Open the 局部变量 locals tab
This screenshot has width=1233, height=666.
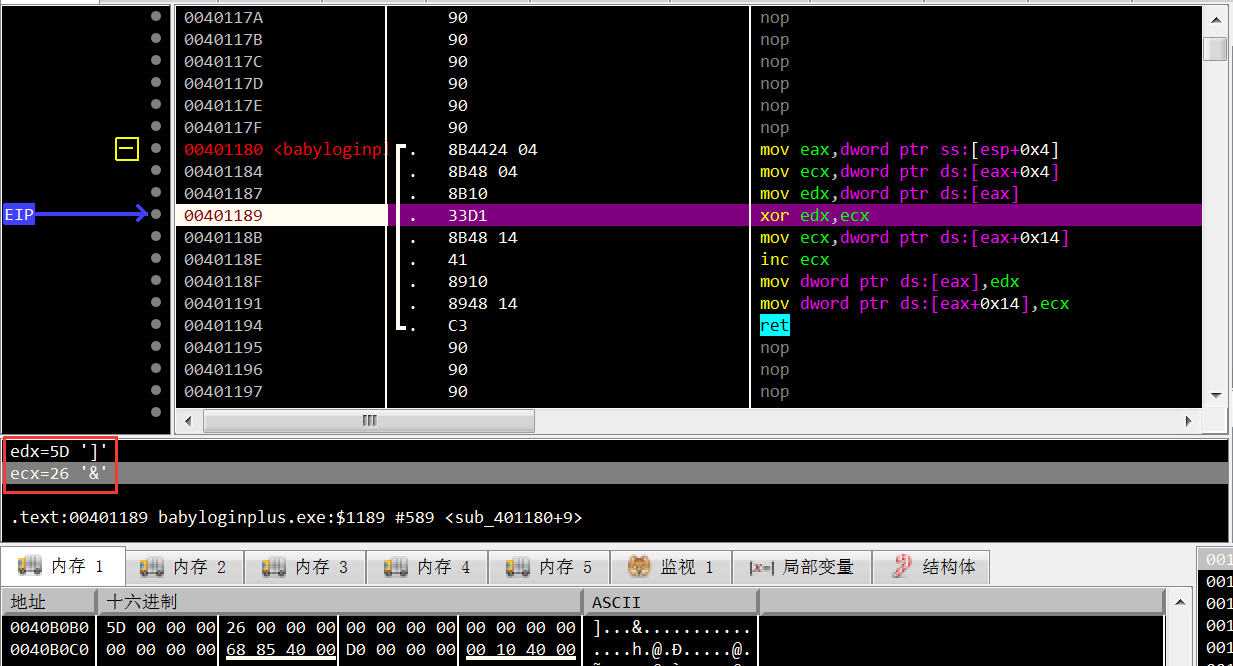coord(802,567)
